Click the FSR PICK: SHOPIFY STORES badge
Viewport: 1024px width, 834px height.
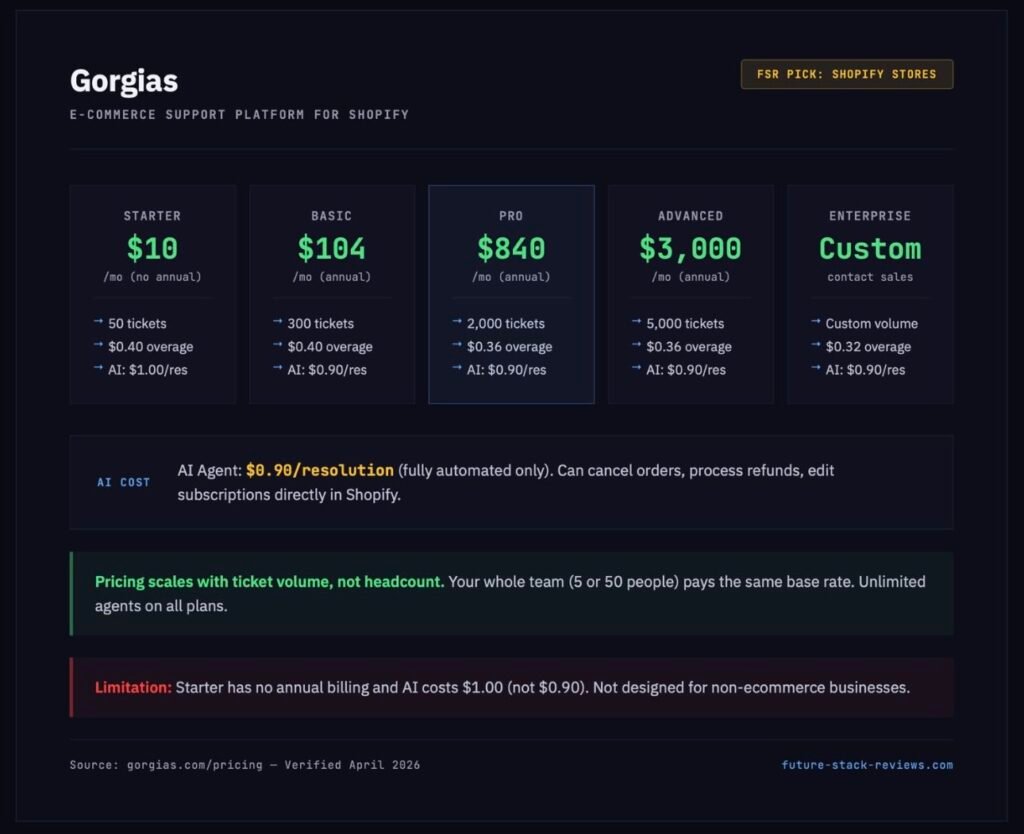[846, 74]
